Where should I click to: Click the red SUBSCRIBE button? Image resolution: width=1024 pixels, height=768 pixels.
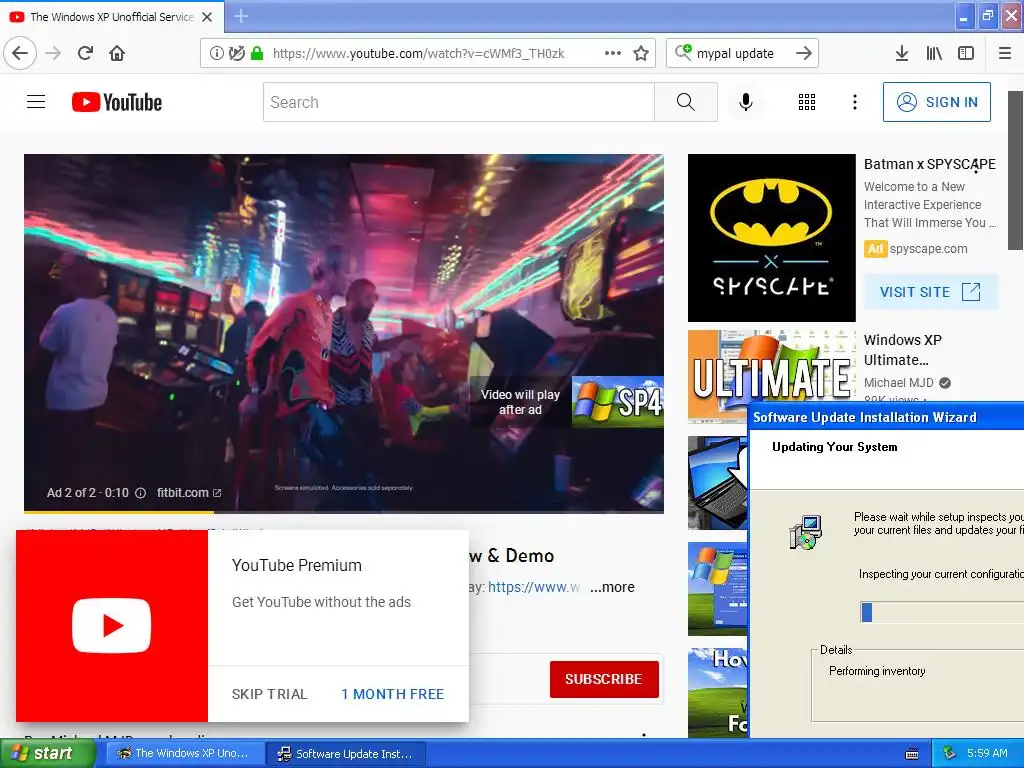[x=604, y=679]
